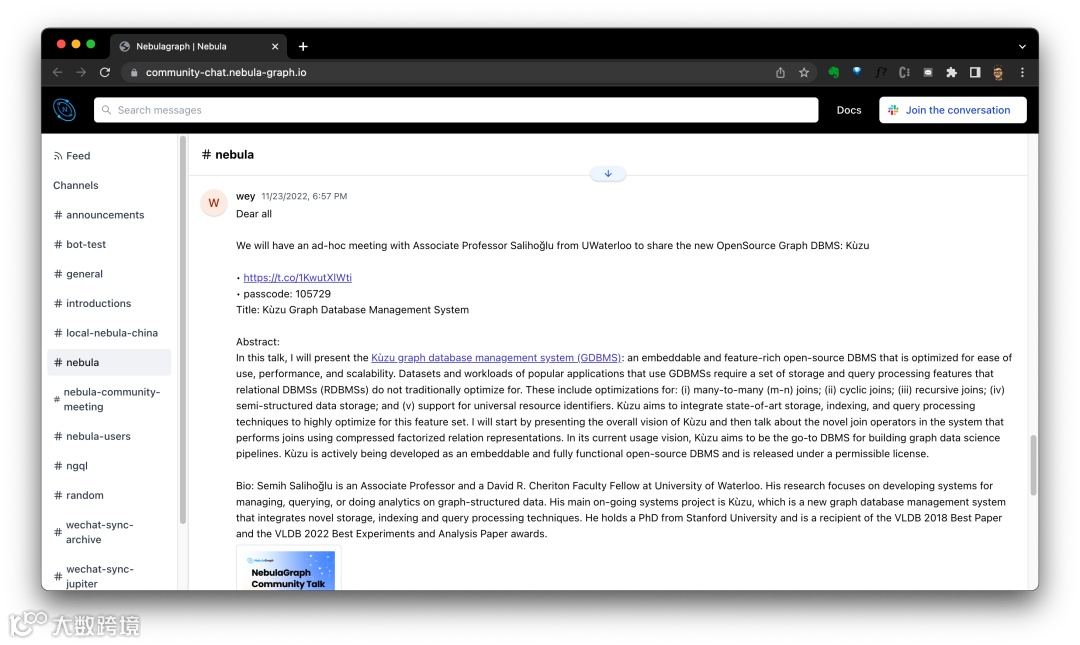
Task: Click the share page icon
Action: (x=780, y=72)
